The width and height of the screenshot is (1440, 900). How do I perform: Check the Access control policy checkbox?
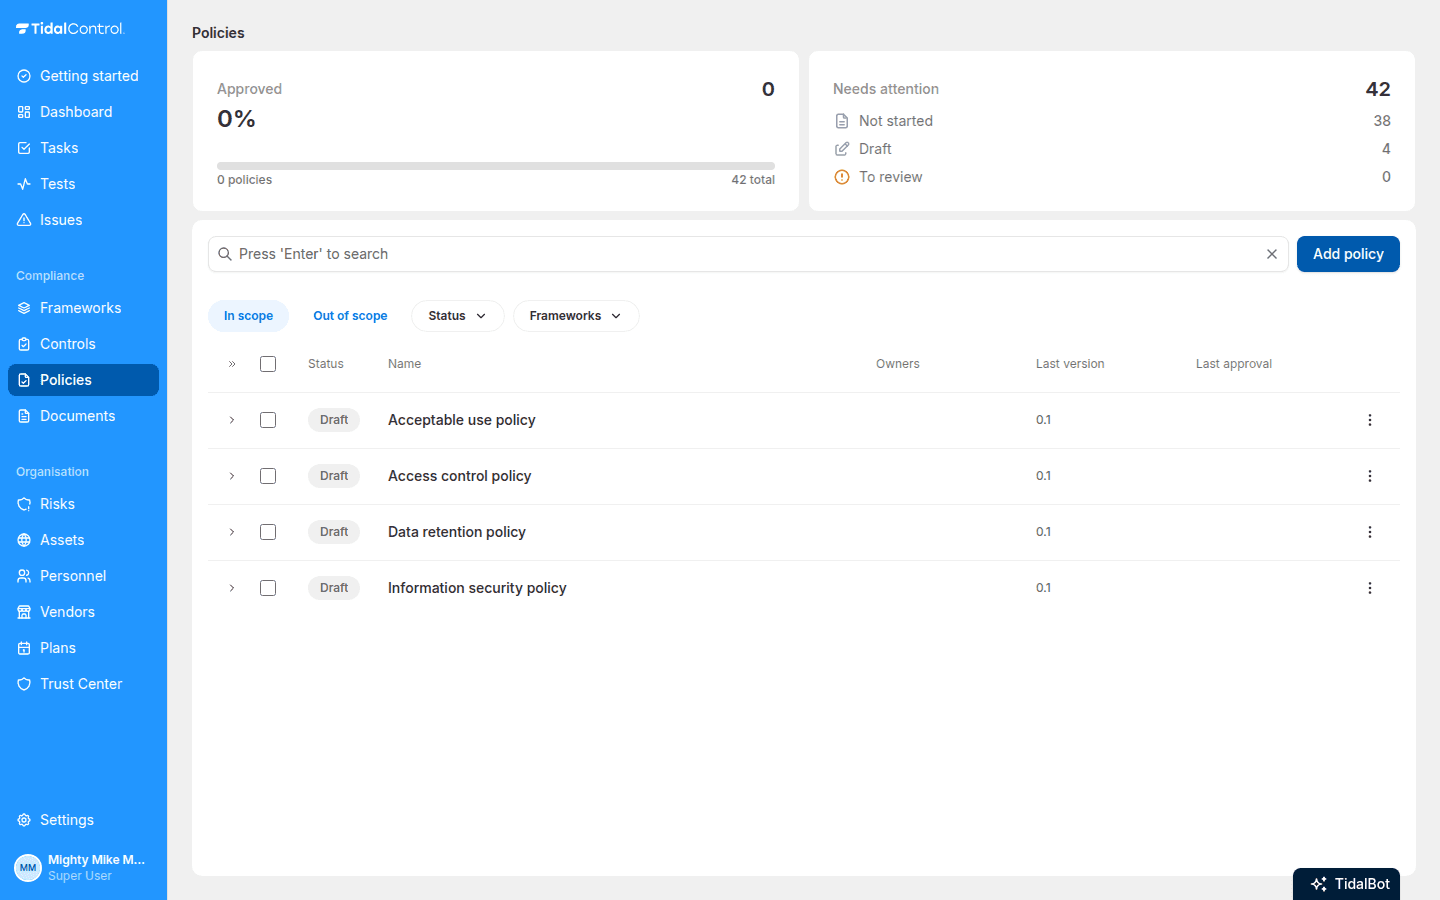[x=268, y=476]
